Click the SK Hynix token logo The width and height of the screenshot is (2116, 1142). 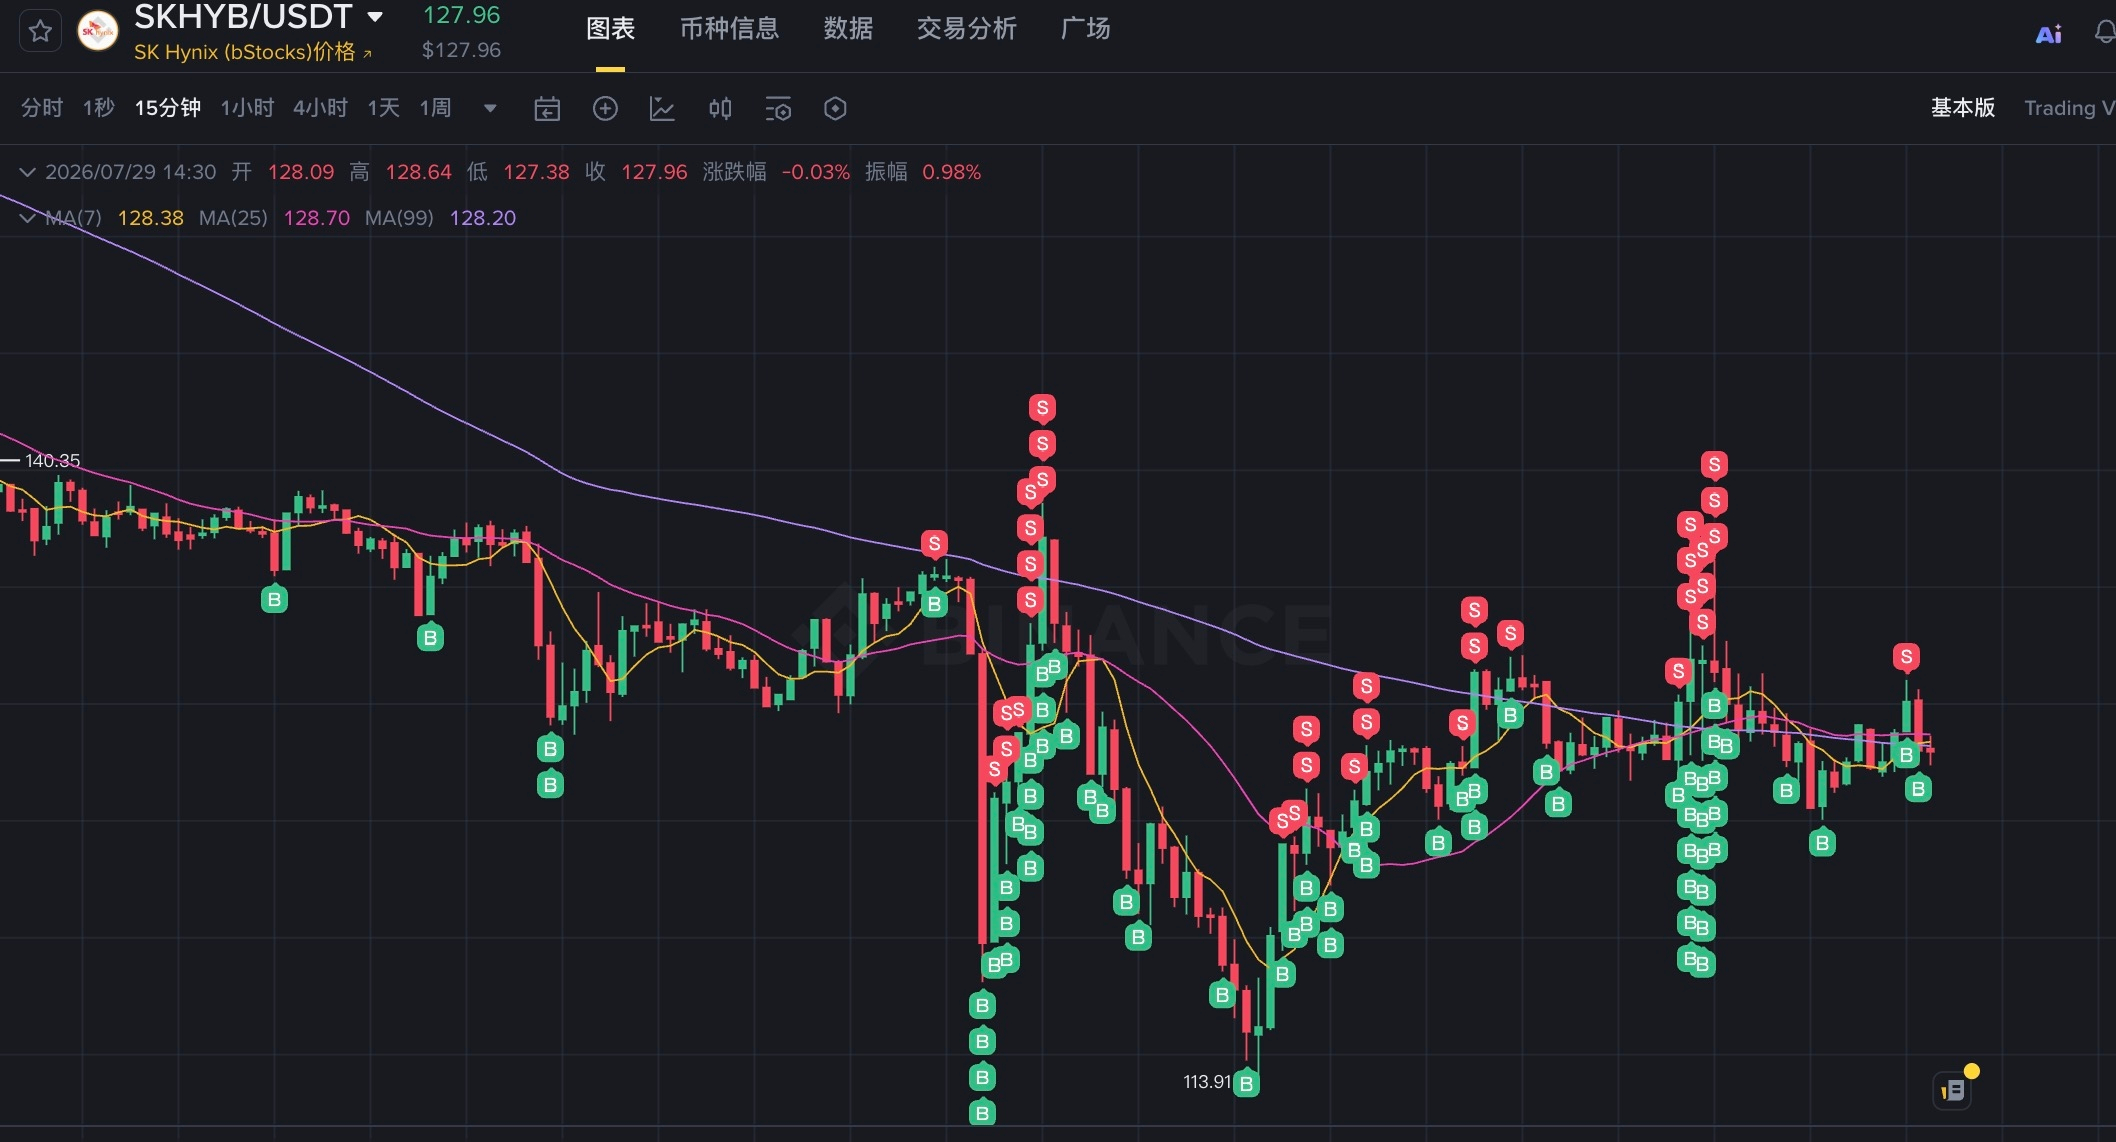pos(97,31)
